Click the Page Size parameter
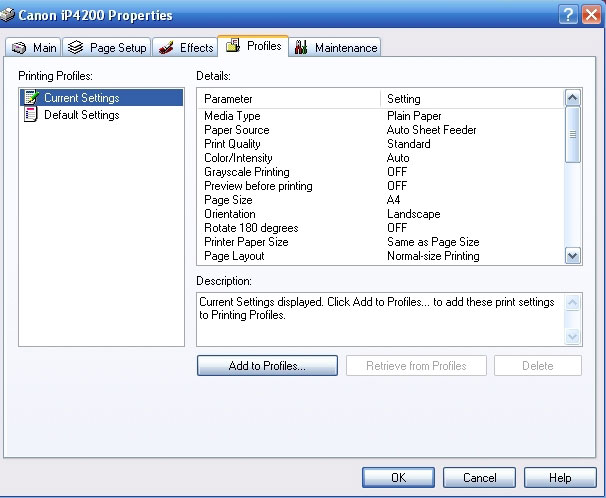606x498 pixels. pos(228,200)
